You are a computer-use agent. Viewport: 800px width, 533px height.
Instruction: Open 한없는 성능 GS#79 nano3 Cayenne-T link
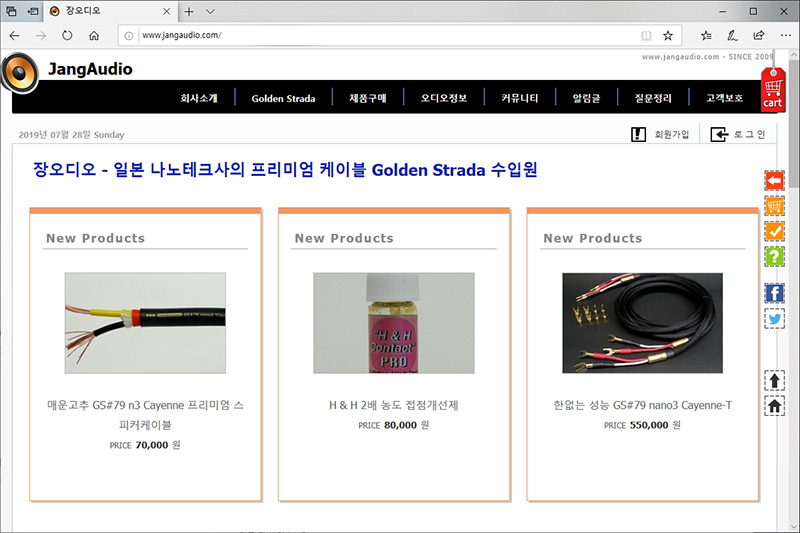click(x=642, y=405)
